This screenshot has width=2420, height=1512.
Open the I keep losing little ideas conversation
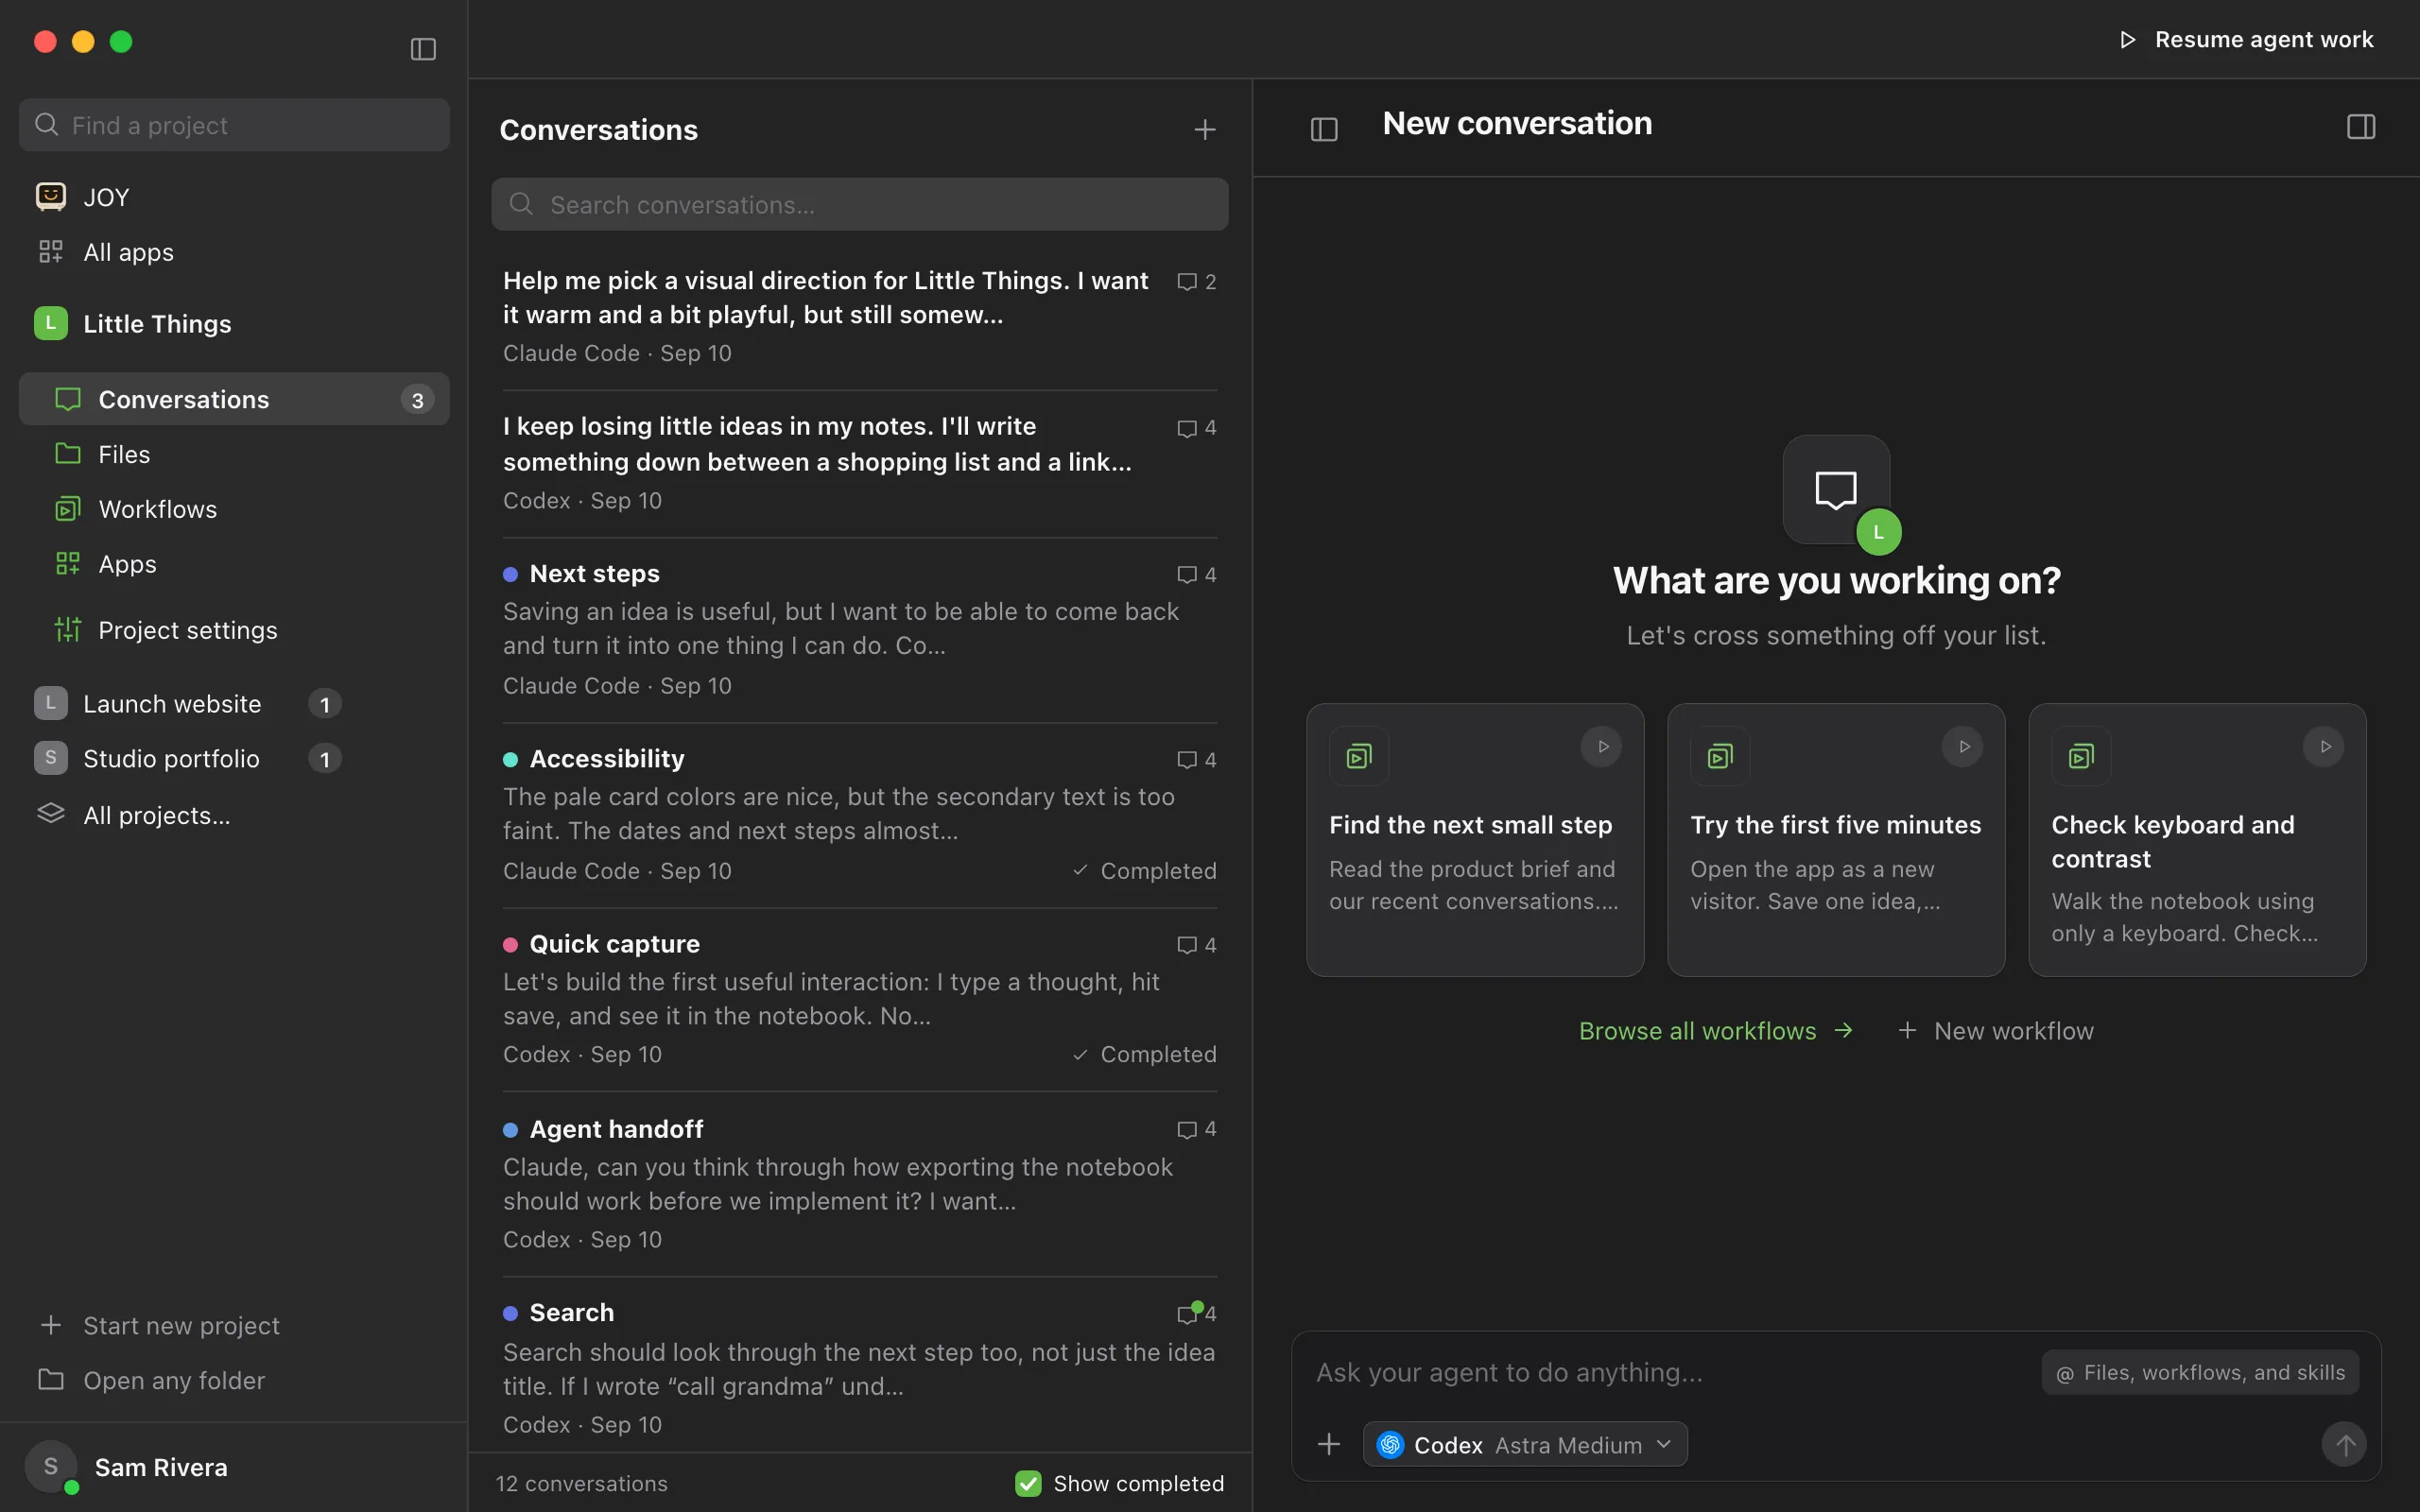coord(859,464)
